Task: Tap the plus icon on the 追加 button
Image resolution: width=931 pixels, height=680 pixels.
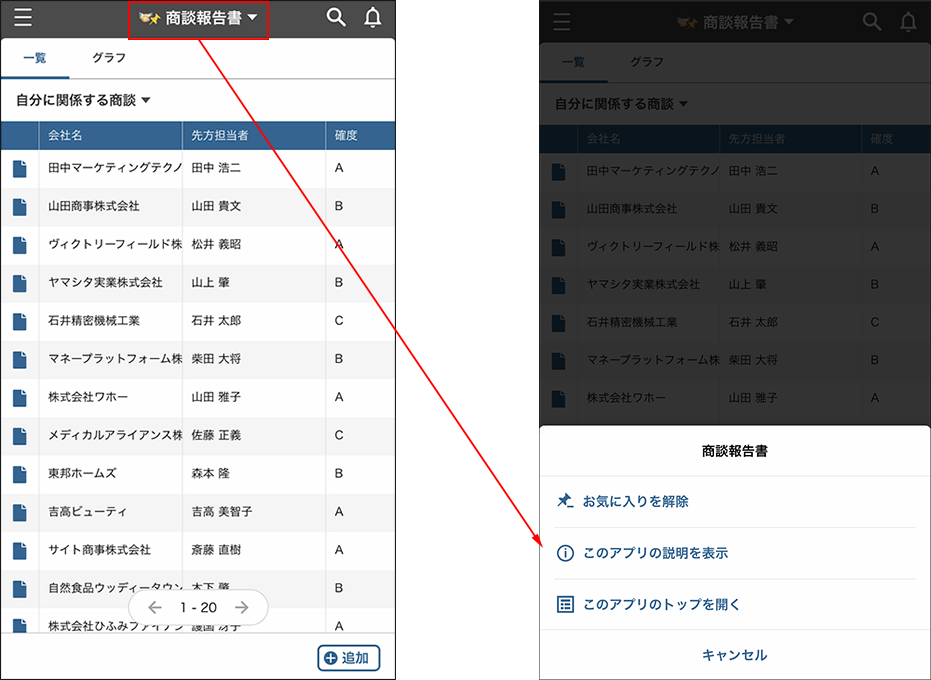Action: (332, 657)
